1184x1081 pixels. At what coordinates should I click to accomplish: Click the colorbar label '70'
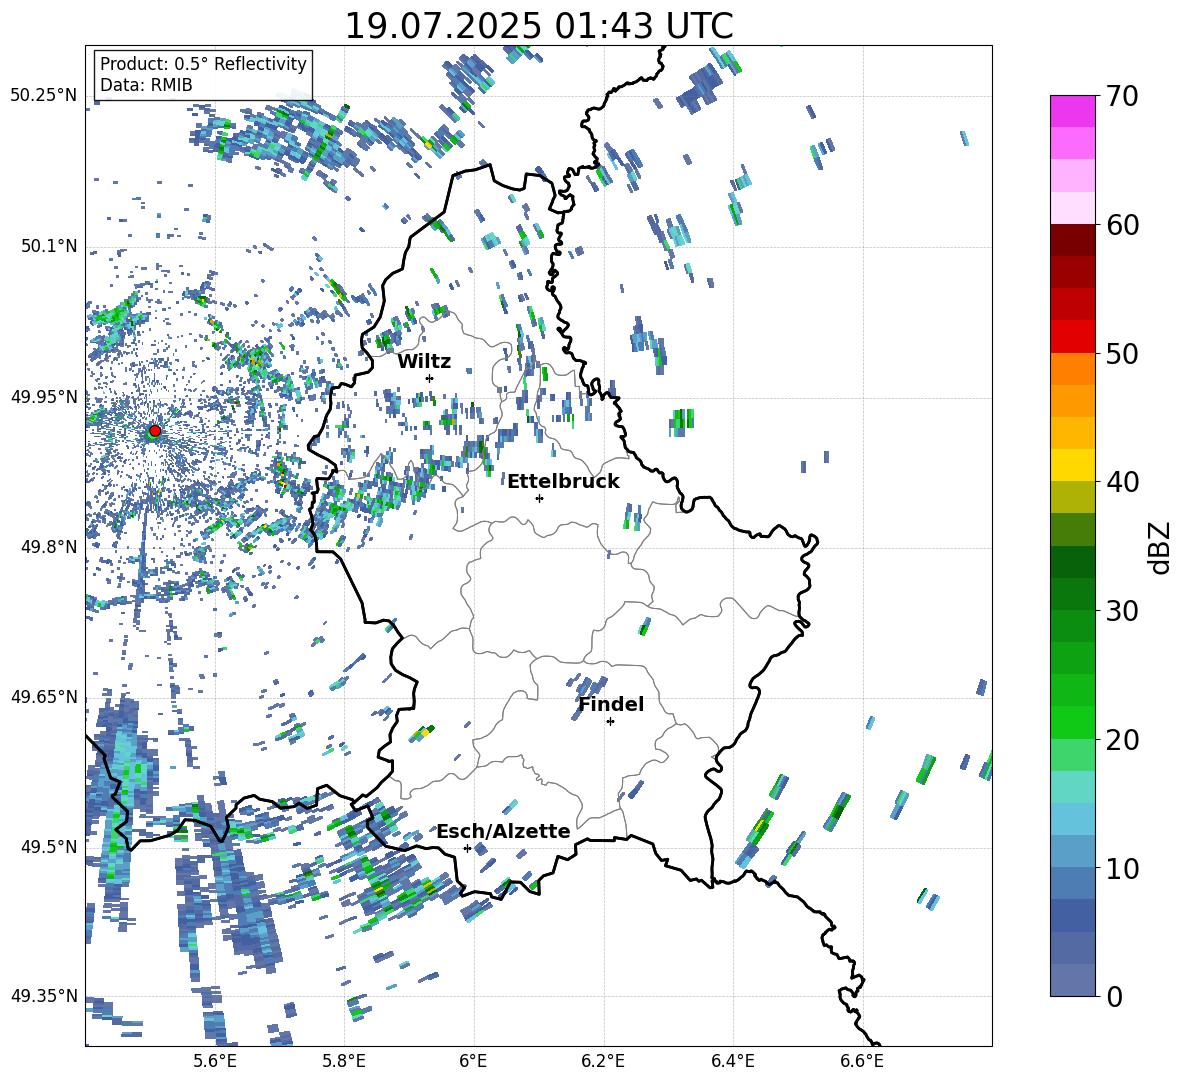[1122, 97]
